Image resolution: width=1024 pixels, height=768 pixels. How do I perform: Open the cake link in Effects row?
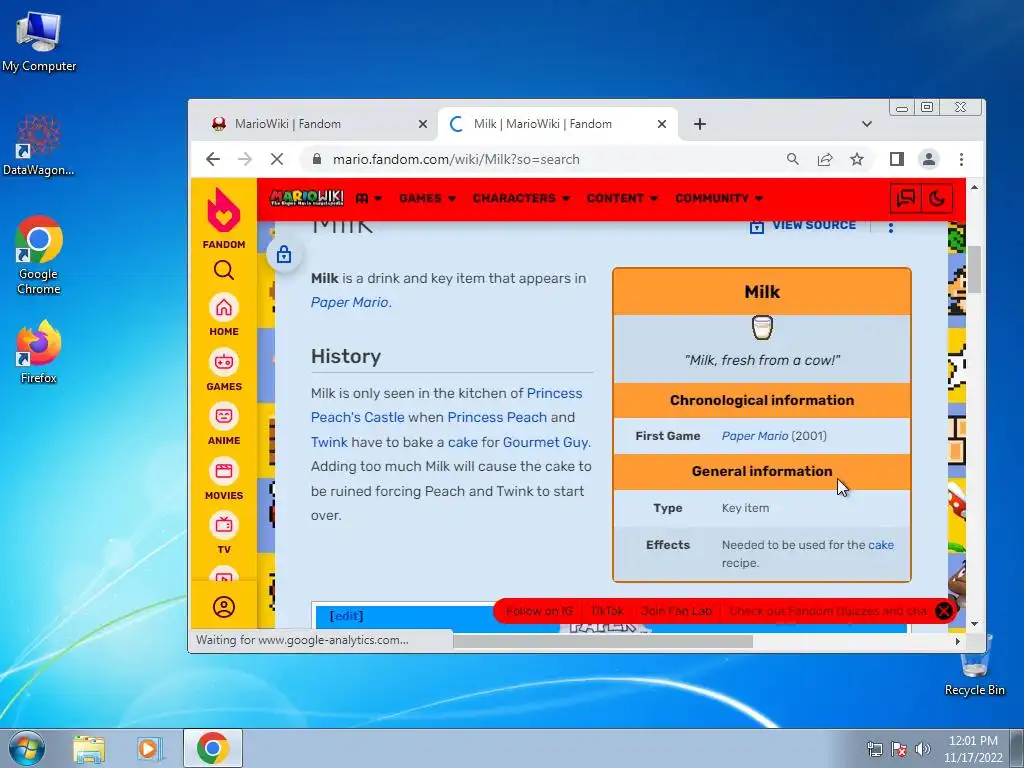point(881,545)
